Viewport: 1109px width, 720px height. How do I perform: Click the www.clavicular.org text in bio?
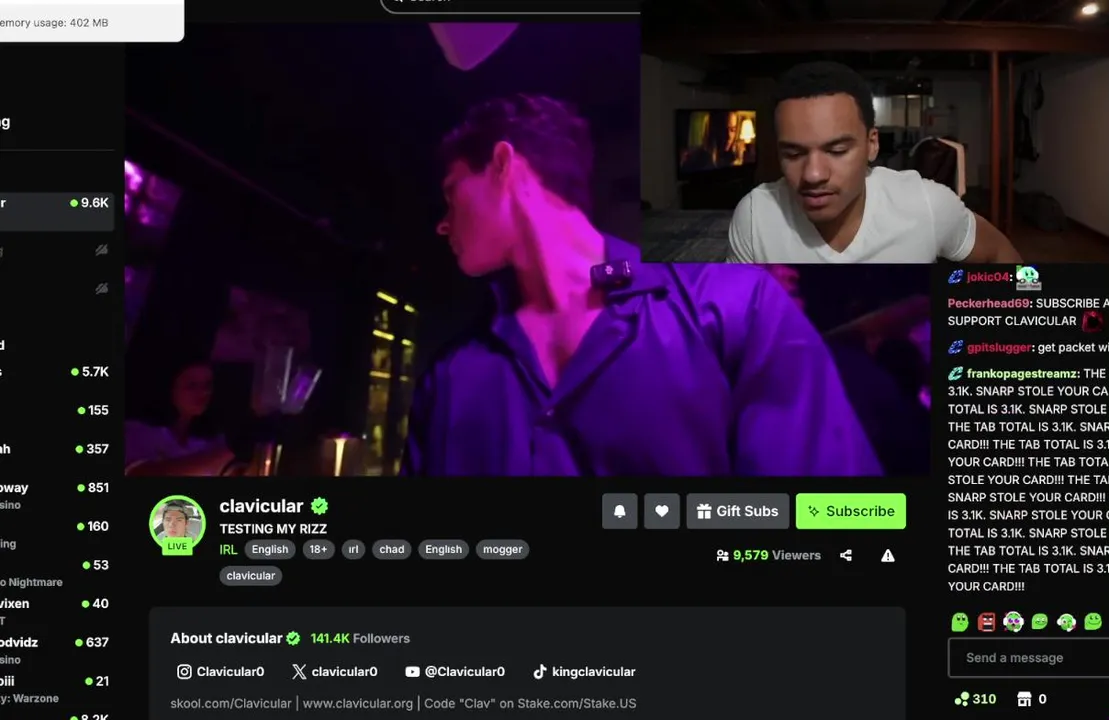tap(357, 704)
